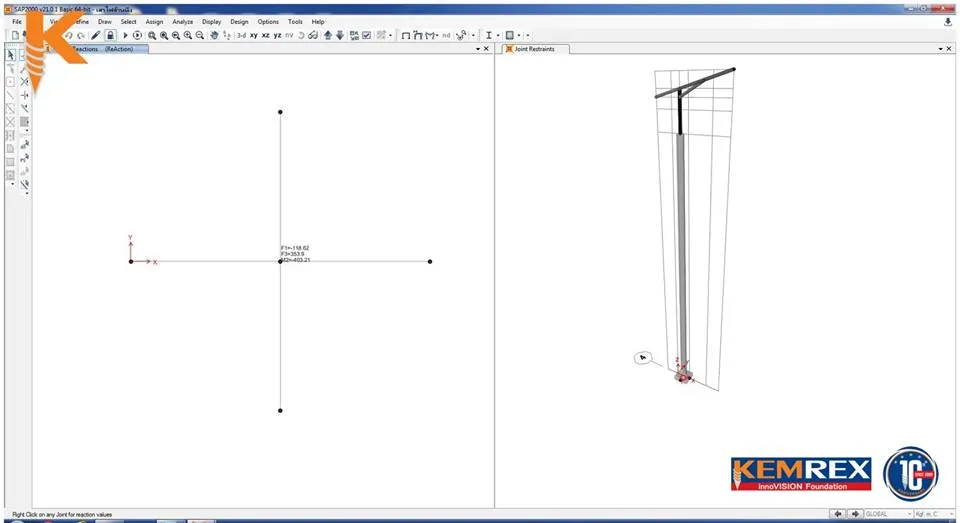Open the Assign menu
The image size is (960, 523).
coord(154,21)
